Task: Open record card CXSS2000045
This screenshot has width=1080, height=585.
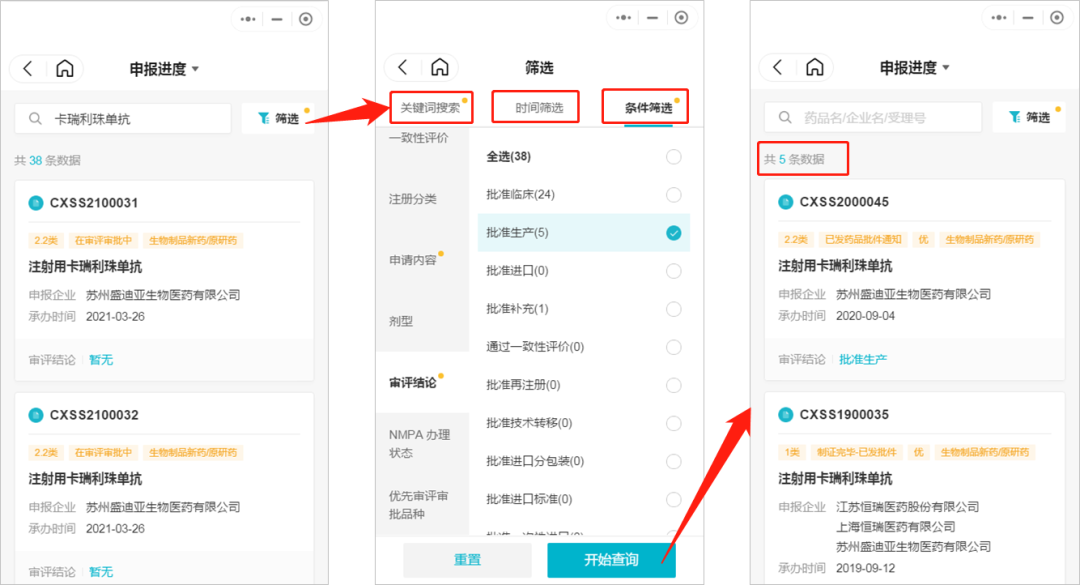Action: pos(915,280)
